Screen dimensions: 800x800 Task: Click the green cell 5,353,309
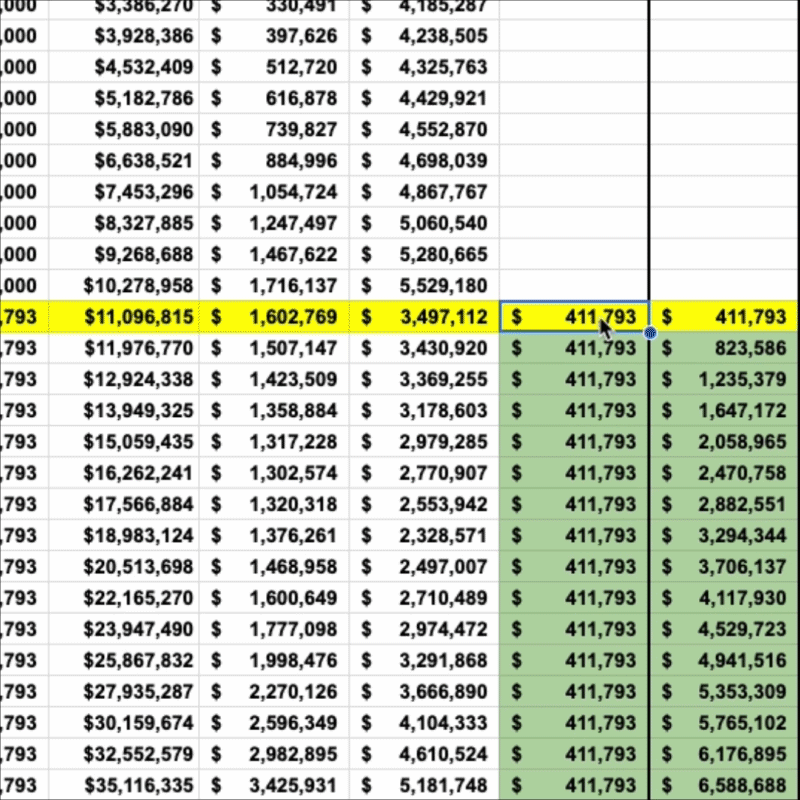coord(724,692)
